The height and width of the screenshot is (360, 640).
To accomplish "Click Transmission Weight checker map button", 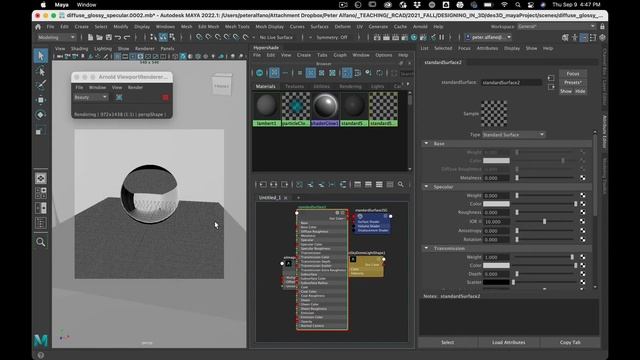I will pos(582,257).
